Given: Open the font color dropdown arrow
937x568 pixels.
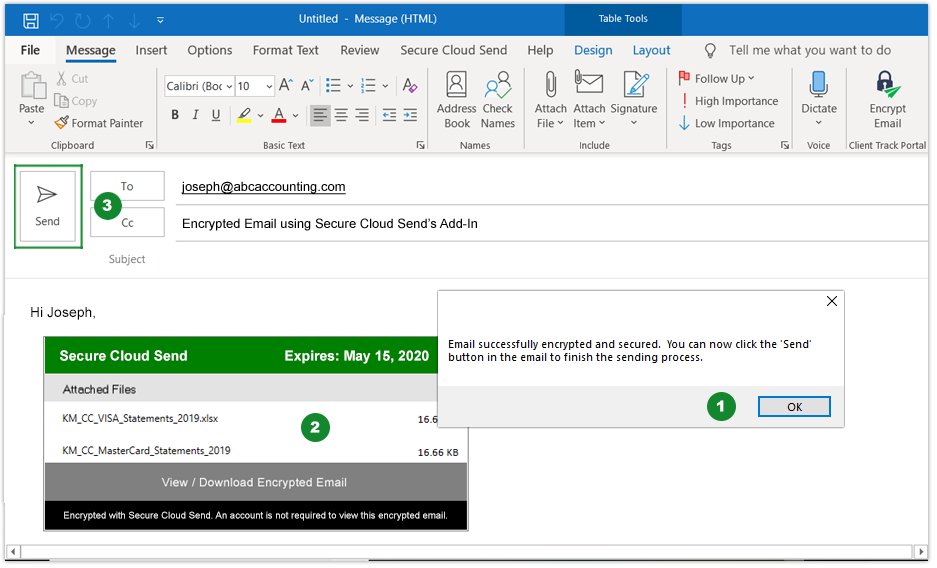Looking at the screenshot, I should click(295, 115).
